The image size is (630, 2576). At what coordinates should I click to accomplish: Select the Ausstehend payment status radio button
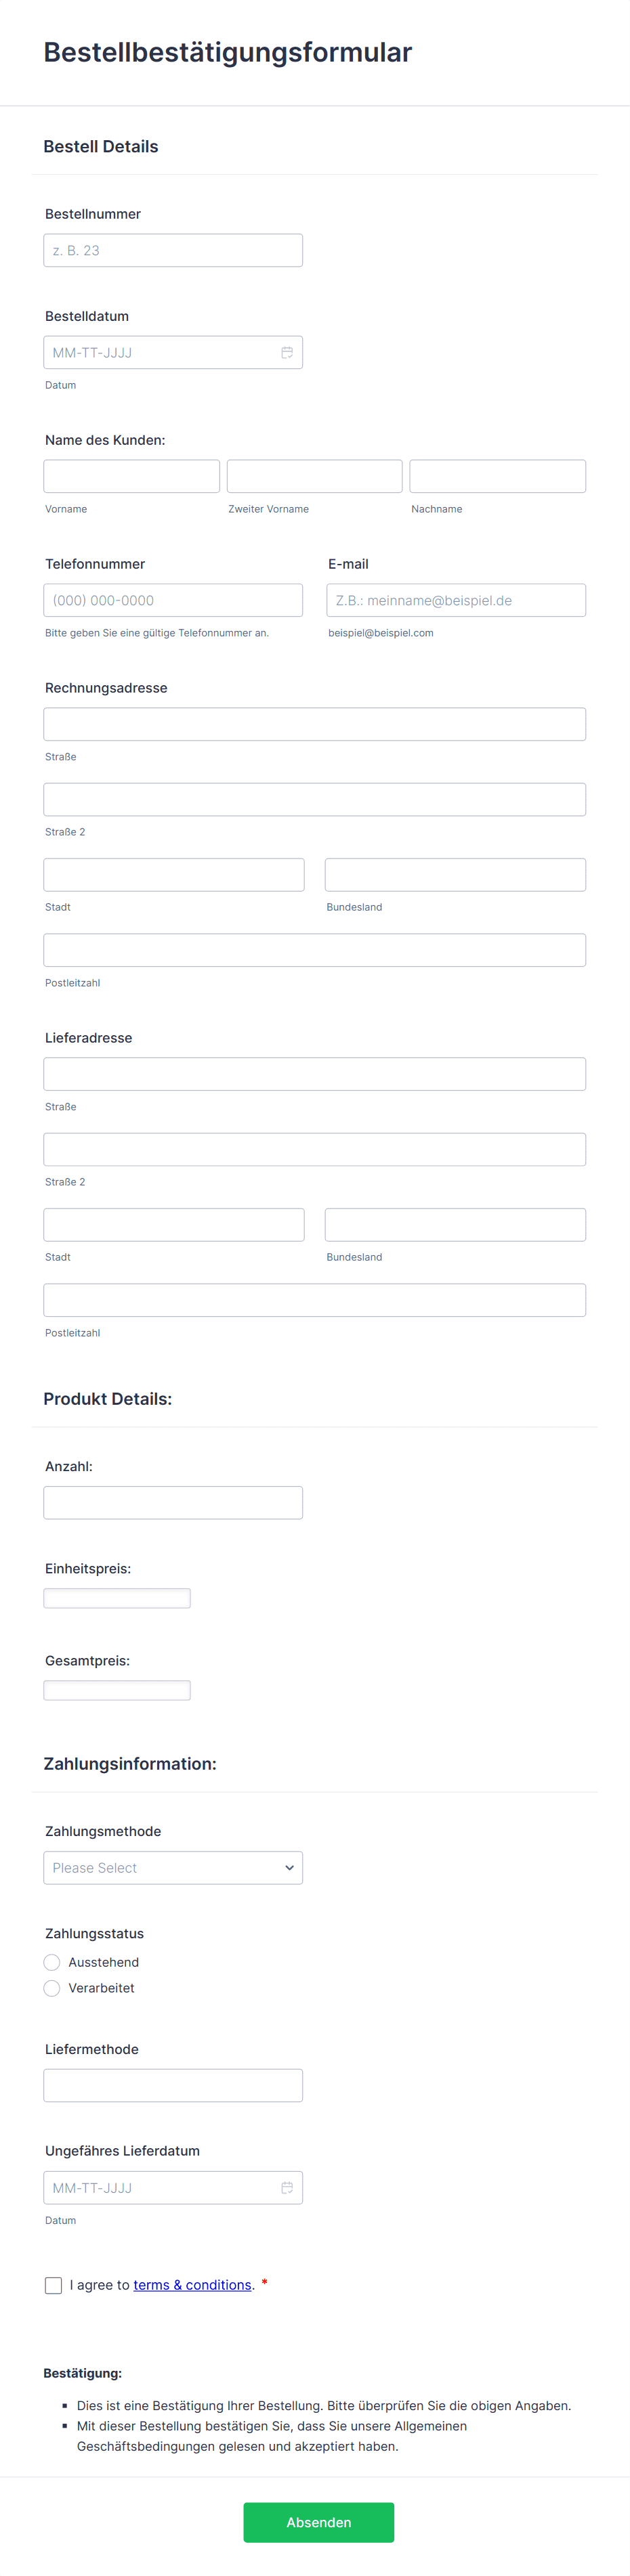(x=51, y=1962)
